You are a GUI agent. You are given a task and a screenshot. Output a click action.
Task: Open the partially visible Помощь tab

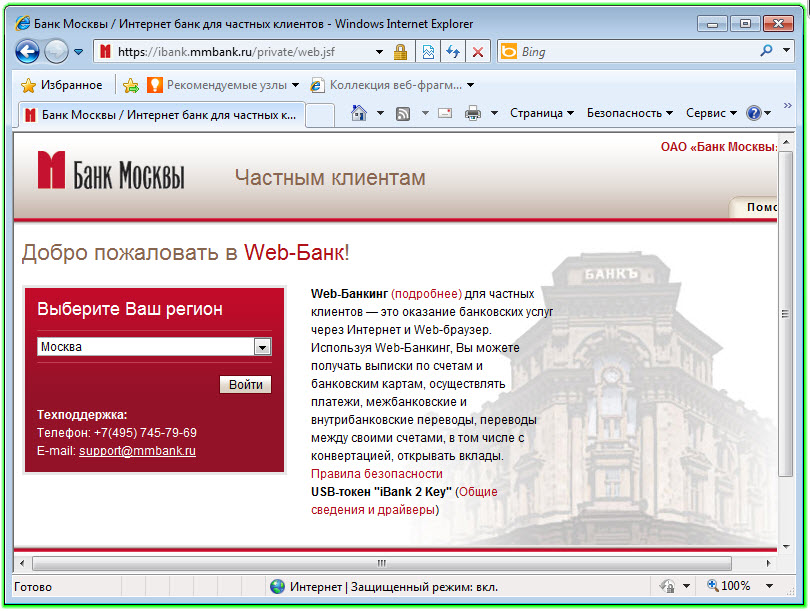pyautogui.click(x=753, y=207)
